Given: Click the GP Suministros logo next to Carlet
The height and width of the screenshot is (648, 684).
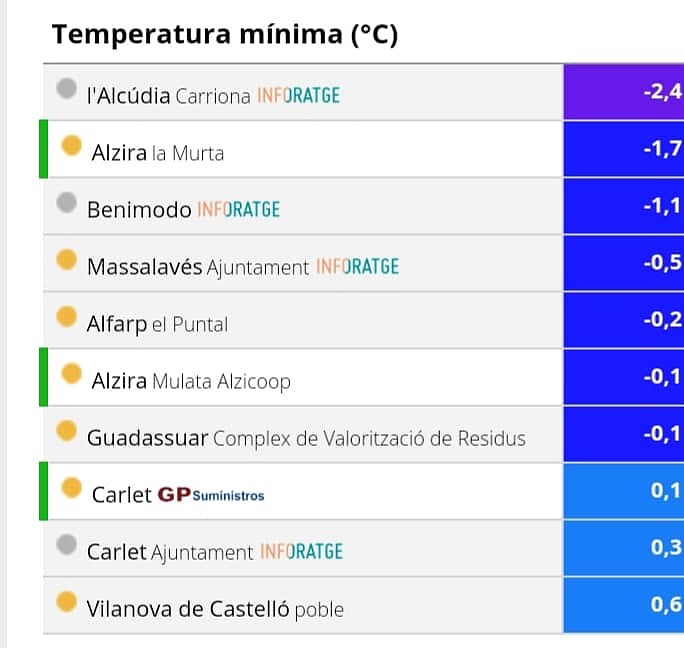Looking at the screenshot, I should click(211, 495).
